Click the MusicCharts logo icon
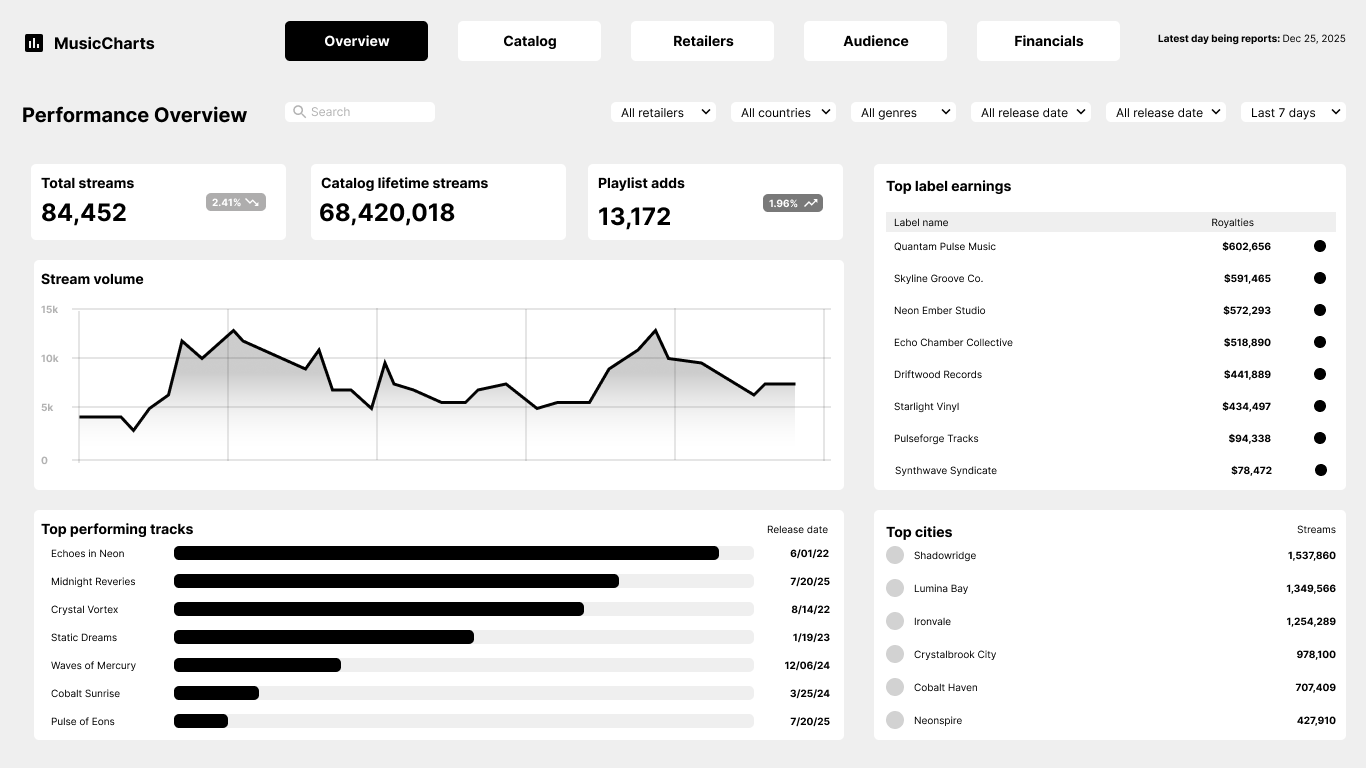1366x768 pixels. [34, 43]
